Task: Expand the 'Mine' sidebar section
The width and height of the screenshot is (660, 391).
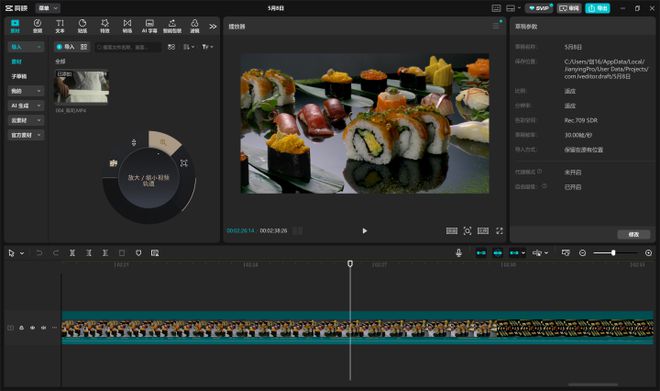Action: [26, 91]
